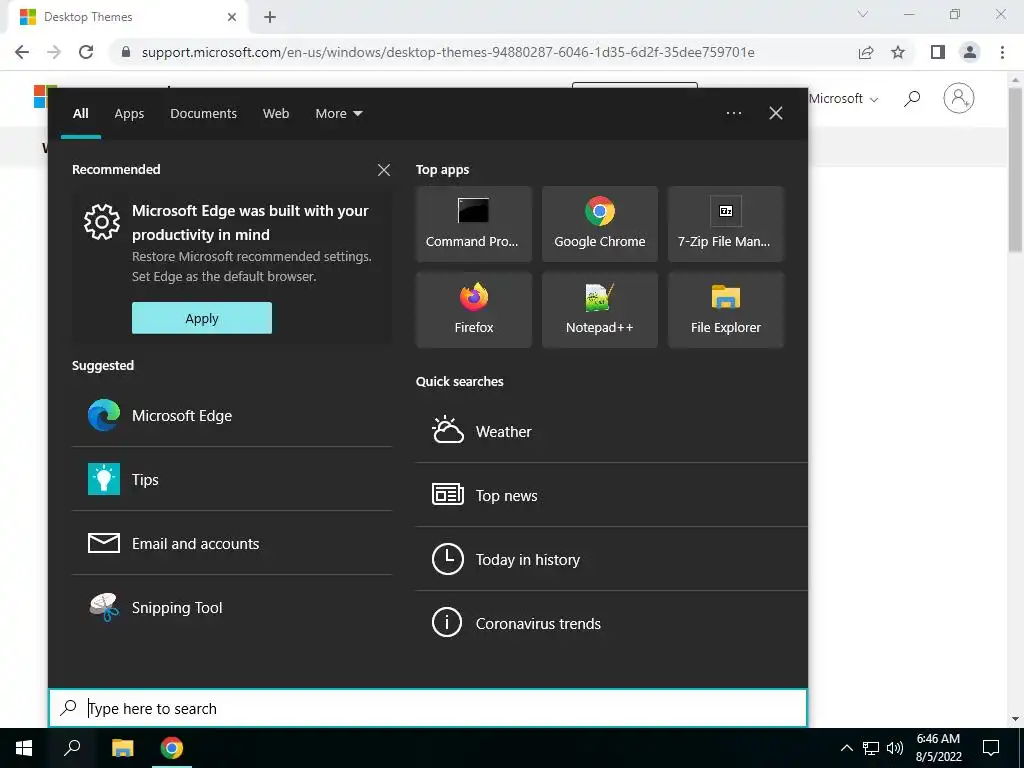This screenshot has width=1024, height=768.
Task: Switch to the Web search tab
Action: pos(276,113)
